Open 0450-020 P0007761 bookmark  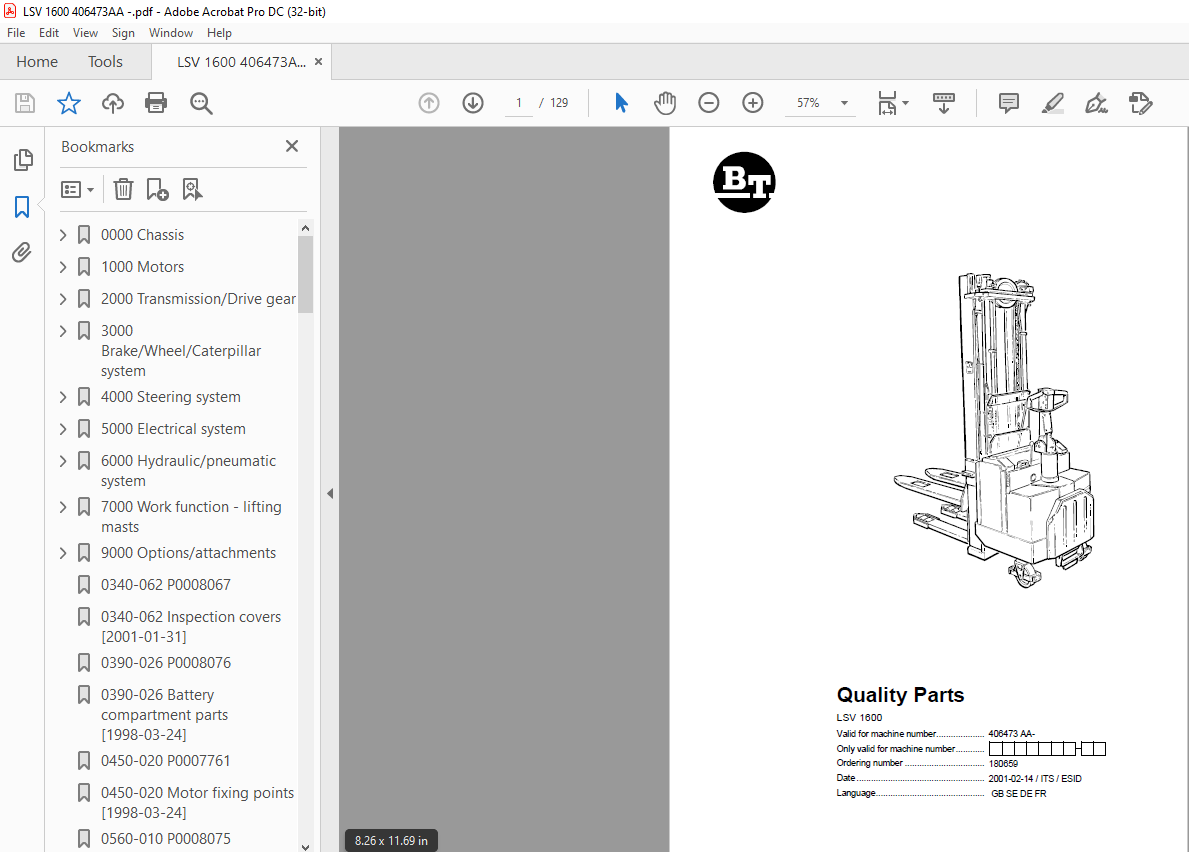(x=165, y=761)
